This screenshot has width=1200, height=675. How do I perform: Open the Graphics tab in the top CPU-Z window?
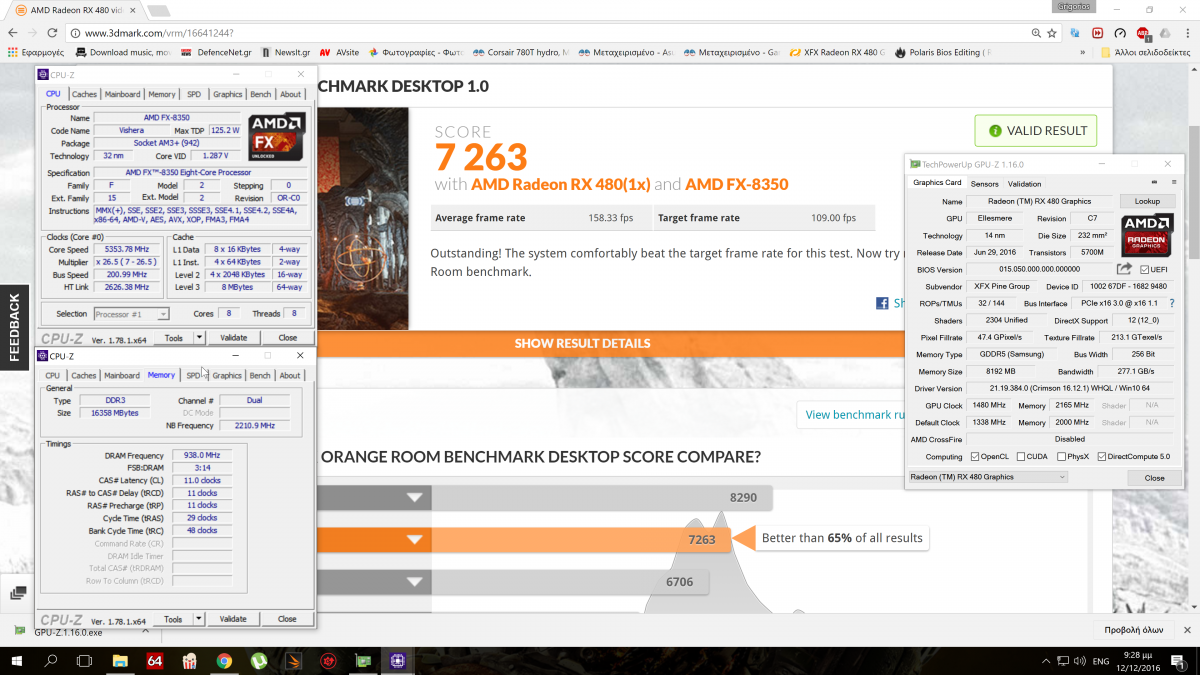click(x=227, y=94)
